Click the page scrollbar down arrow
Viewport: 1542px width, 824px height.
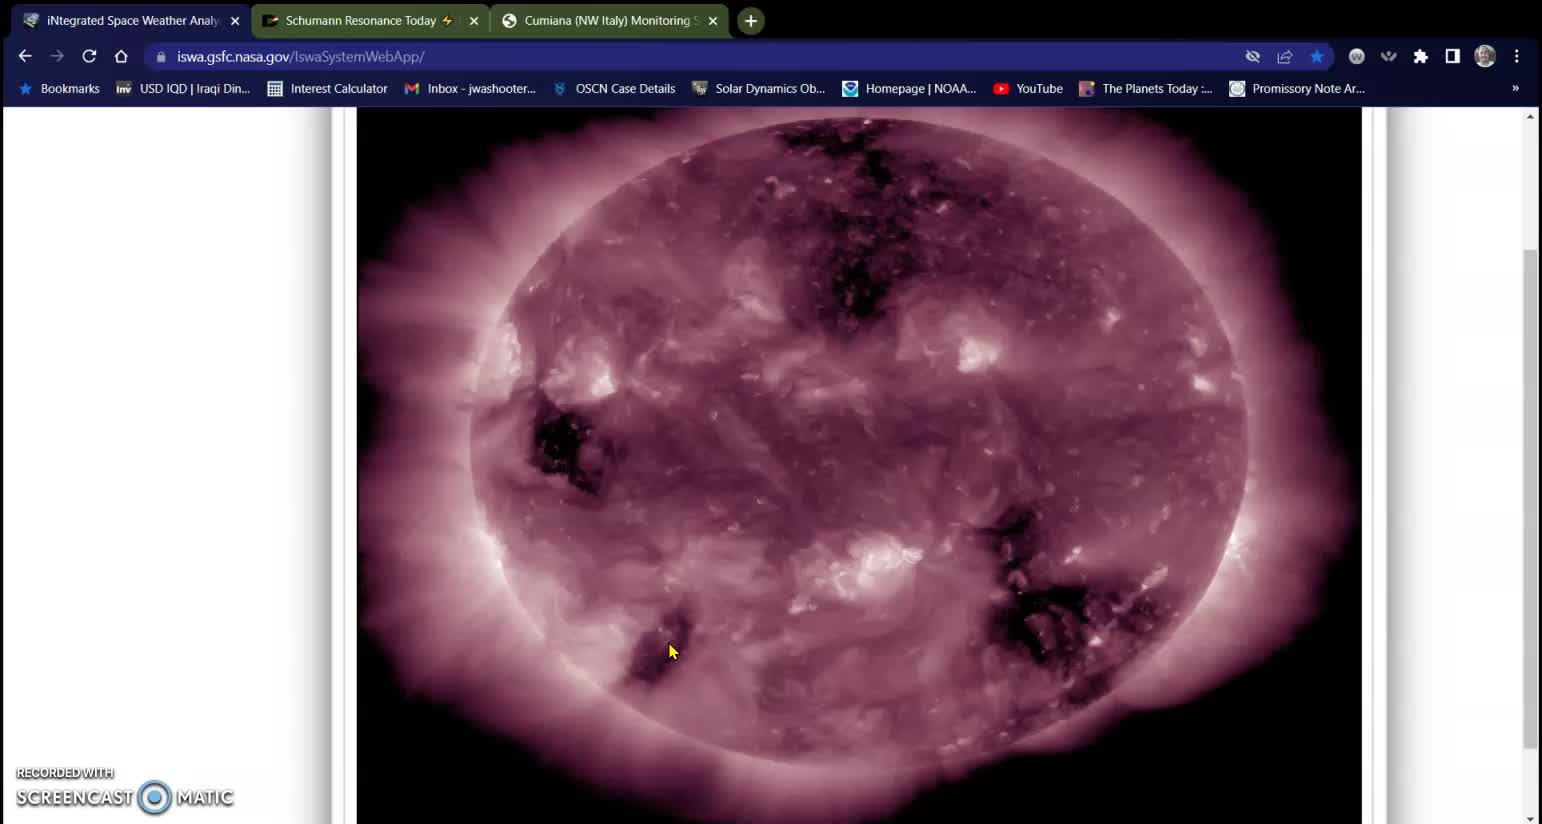[1530, 817]
